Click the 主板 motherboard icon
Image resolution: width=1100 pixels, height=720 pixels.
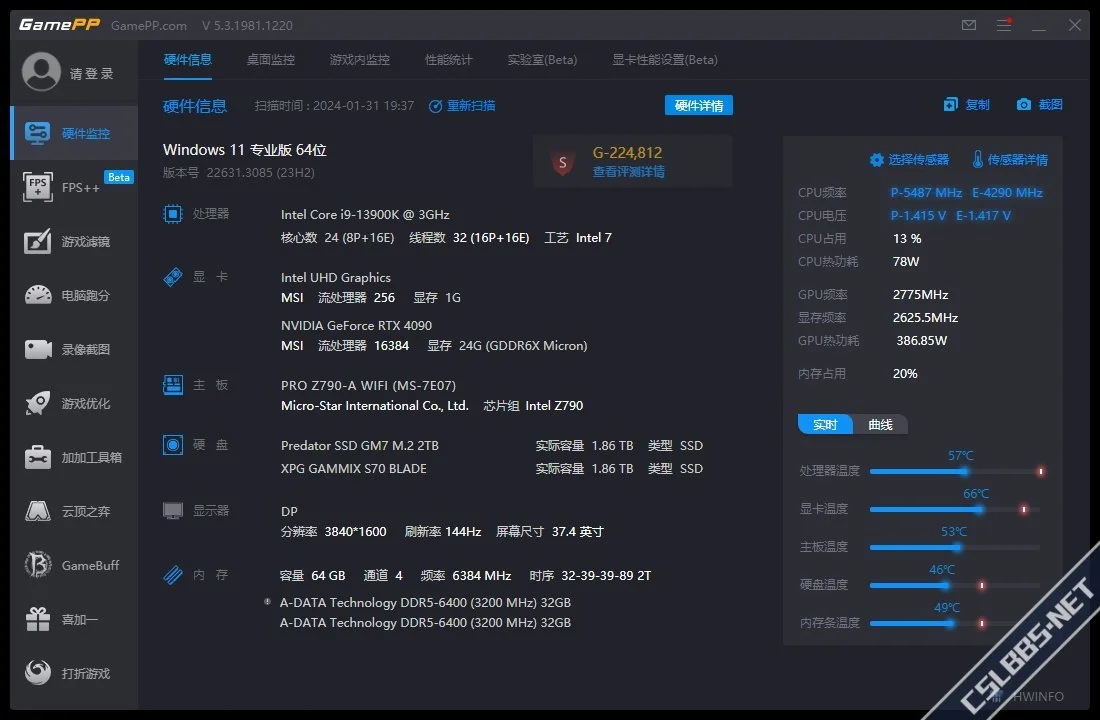(173, 385)
